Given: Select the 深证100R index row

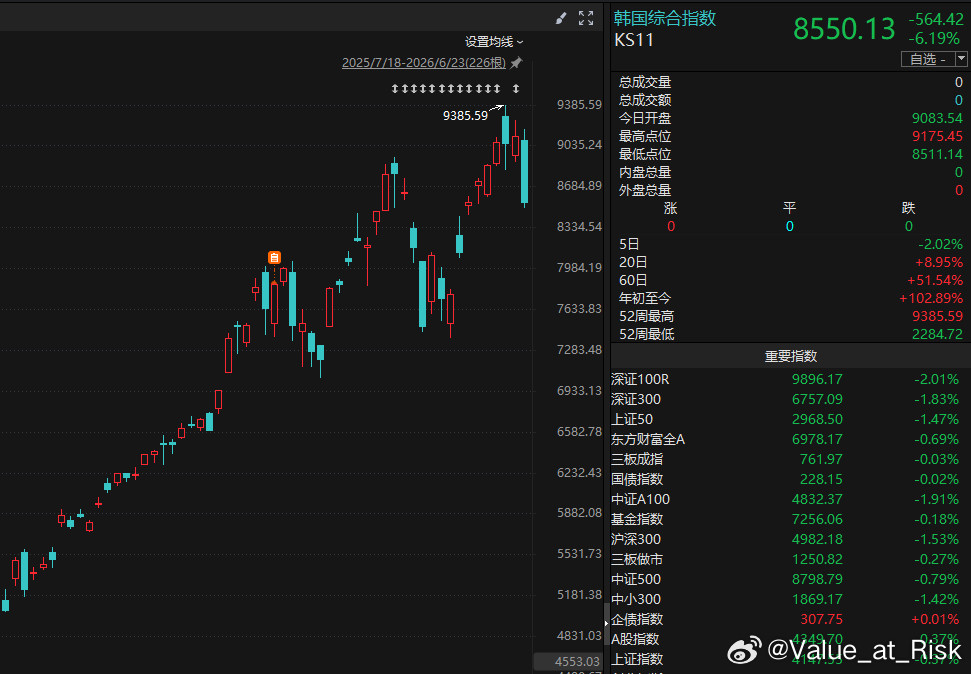Looking at the screenshot, I should pos(791,379).
